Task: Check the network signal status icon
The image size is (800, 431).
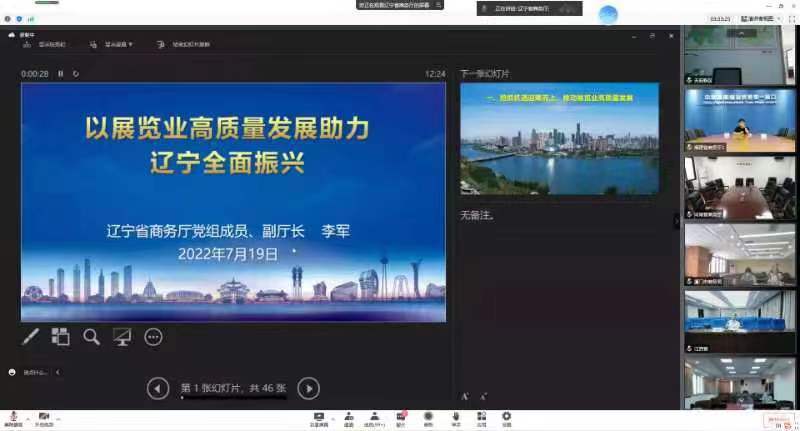Action: click(31, 19)
